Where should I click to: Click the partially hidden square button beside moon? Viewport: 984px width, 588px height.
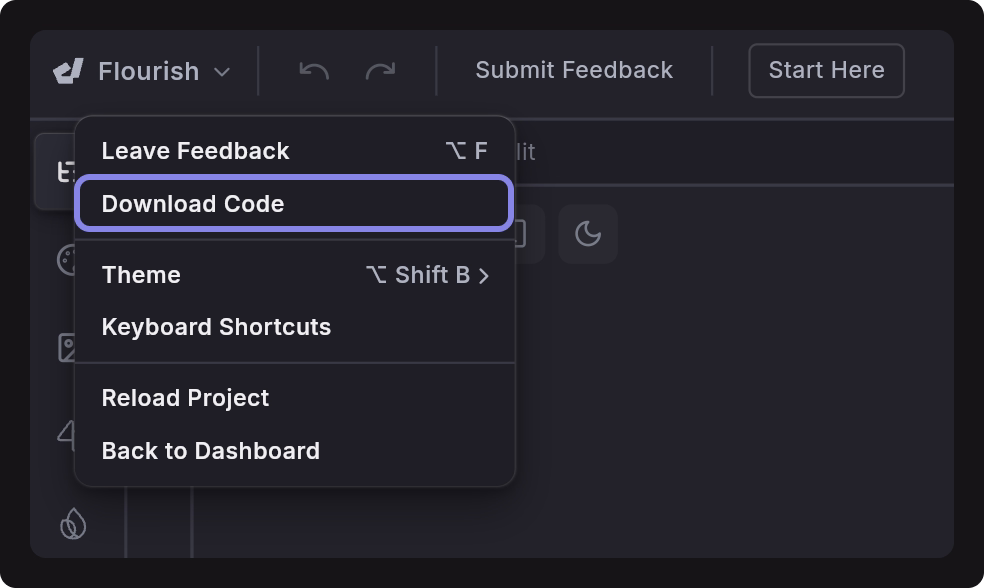pyautogui.click(x=528, y=234)
